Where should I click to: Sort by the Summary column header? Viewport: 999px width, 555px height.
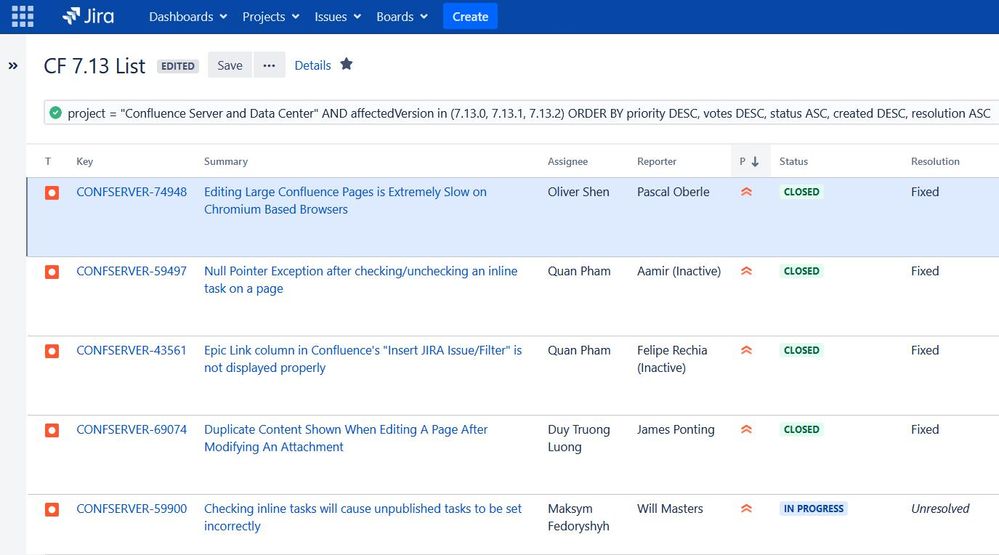click(x=226, y=161)
